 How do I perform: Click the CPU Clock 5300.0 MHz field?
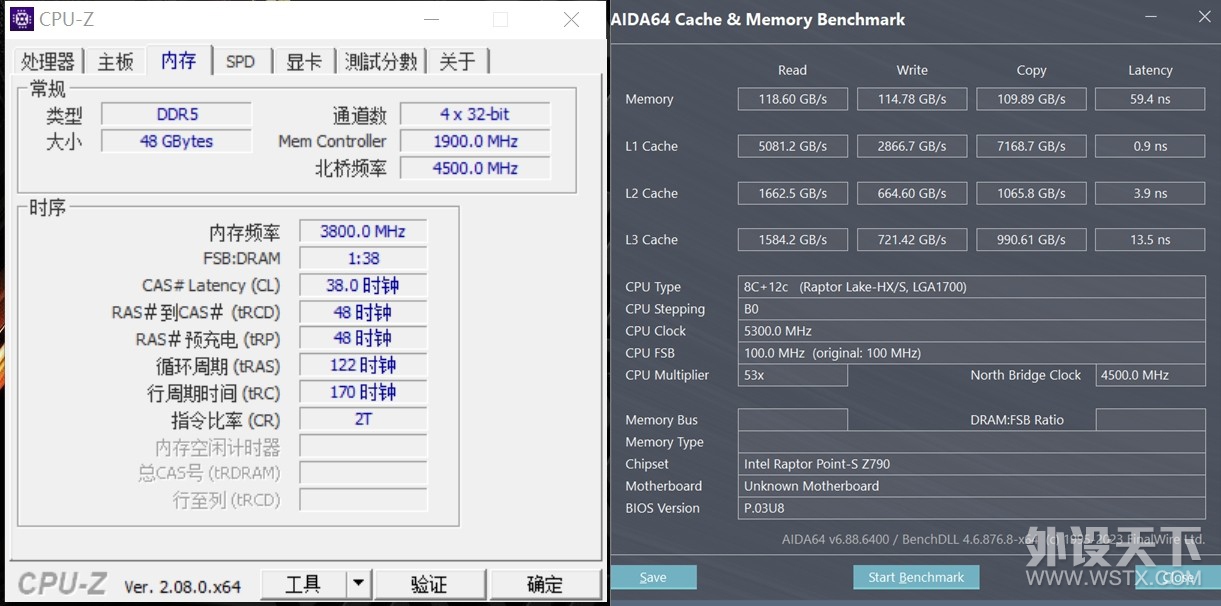[x=972, y=331]
